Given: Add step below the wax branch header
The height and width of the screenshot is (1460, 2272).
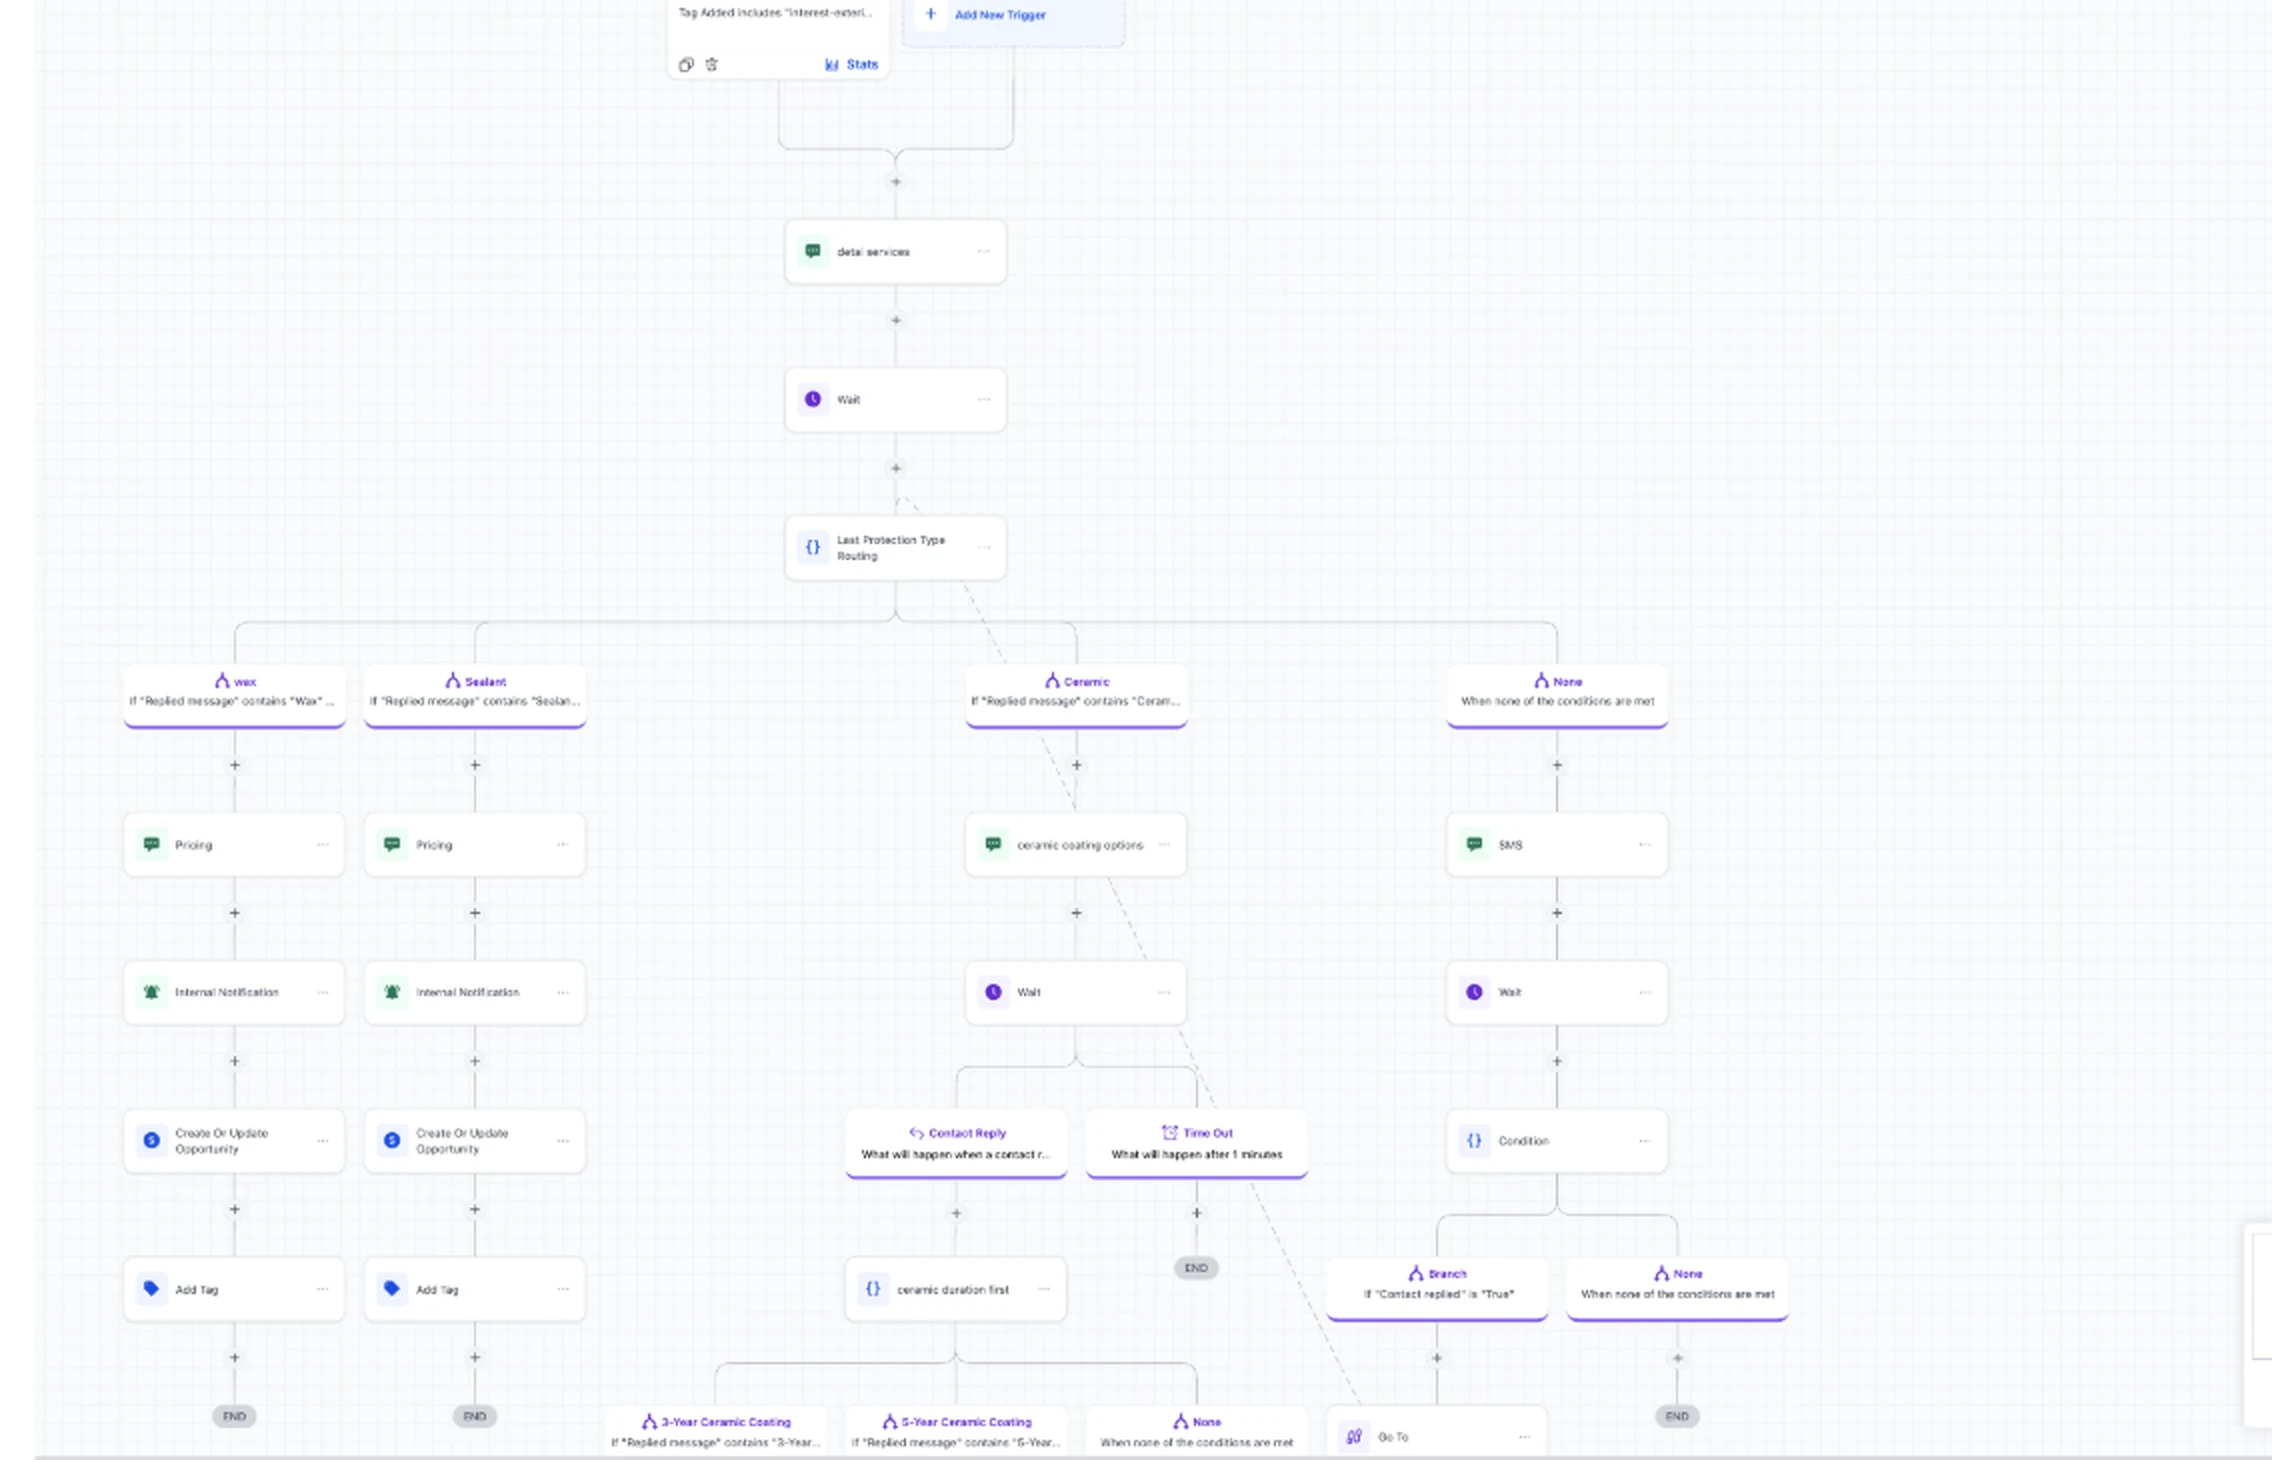Looking at the screenshot, I should tap(235, 765).
